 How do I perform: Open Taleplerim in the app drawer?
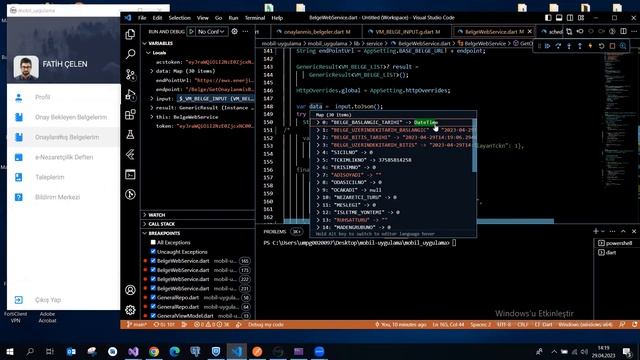[64, 177]
